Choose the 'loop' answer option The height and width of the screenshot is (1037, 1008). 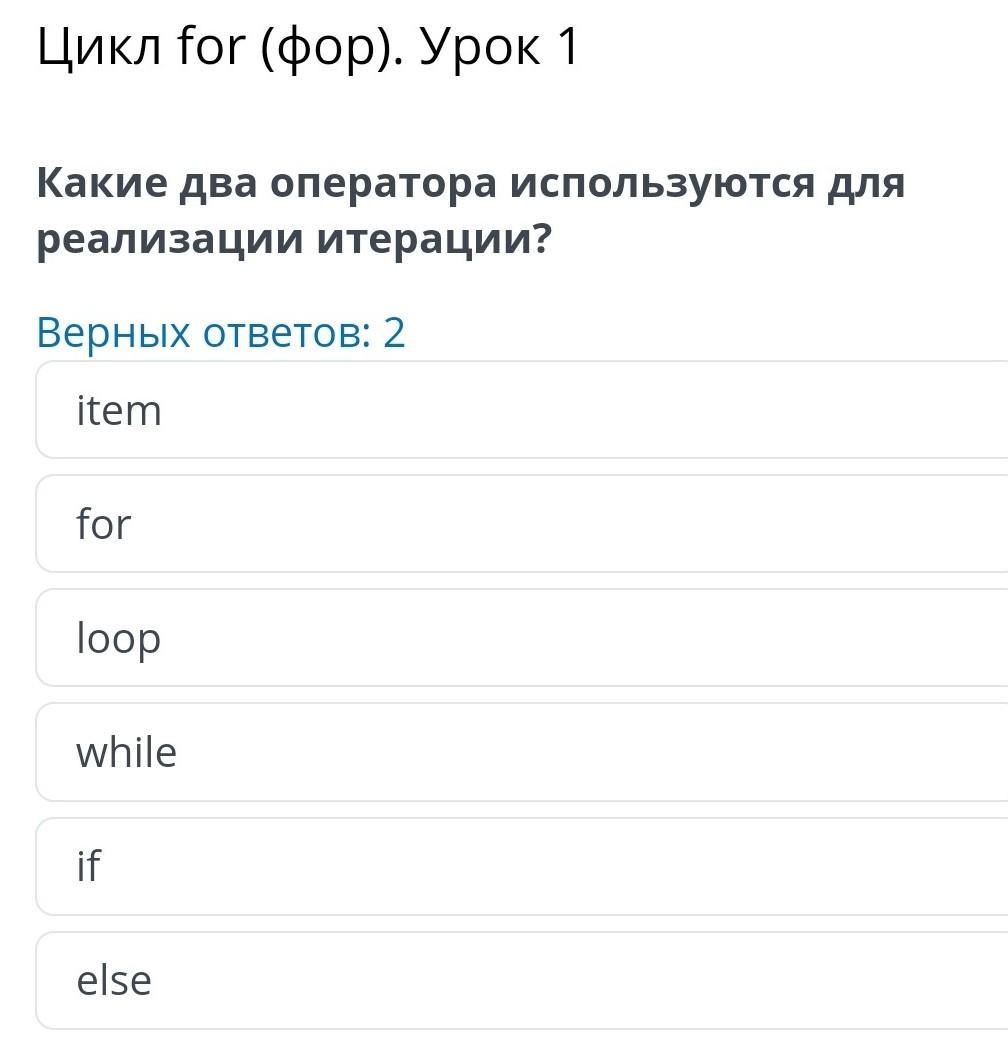[520, 638]
